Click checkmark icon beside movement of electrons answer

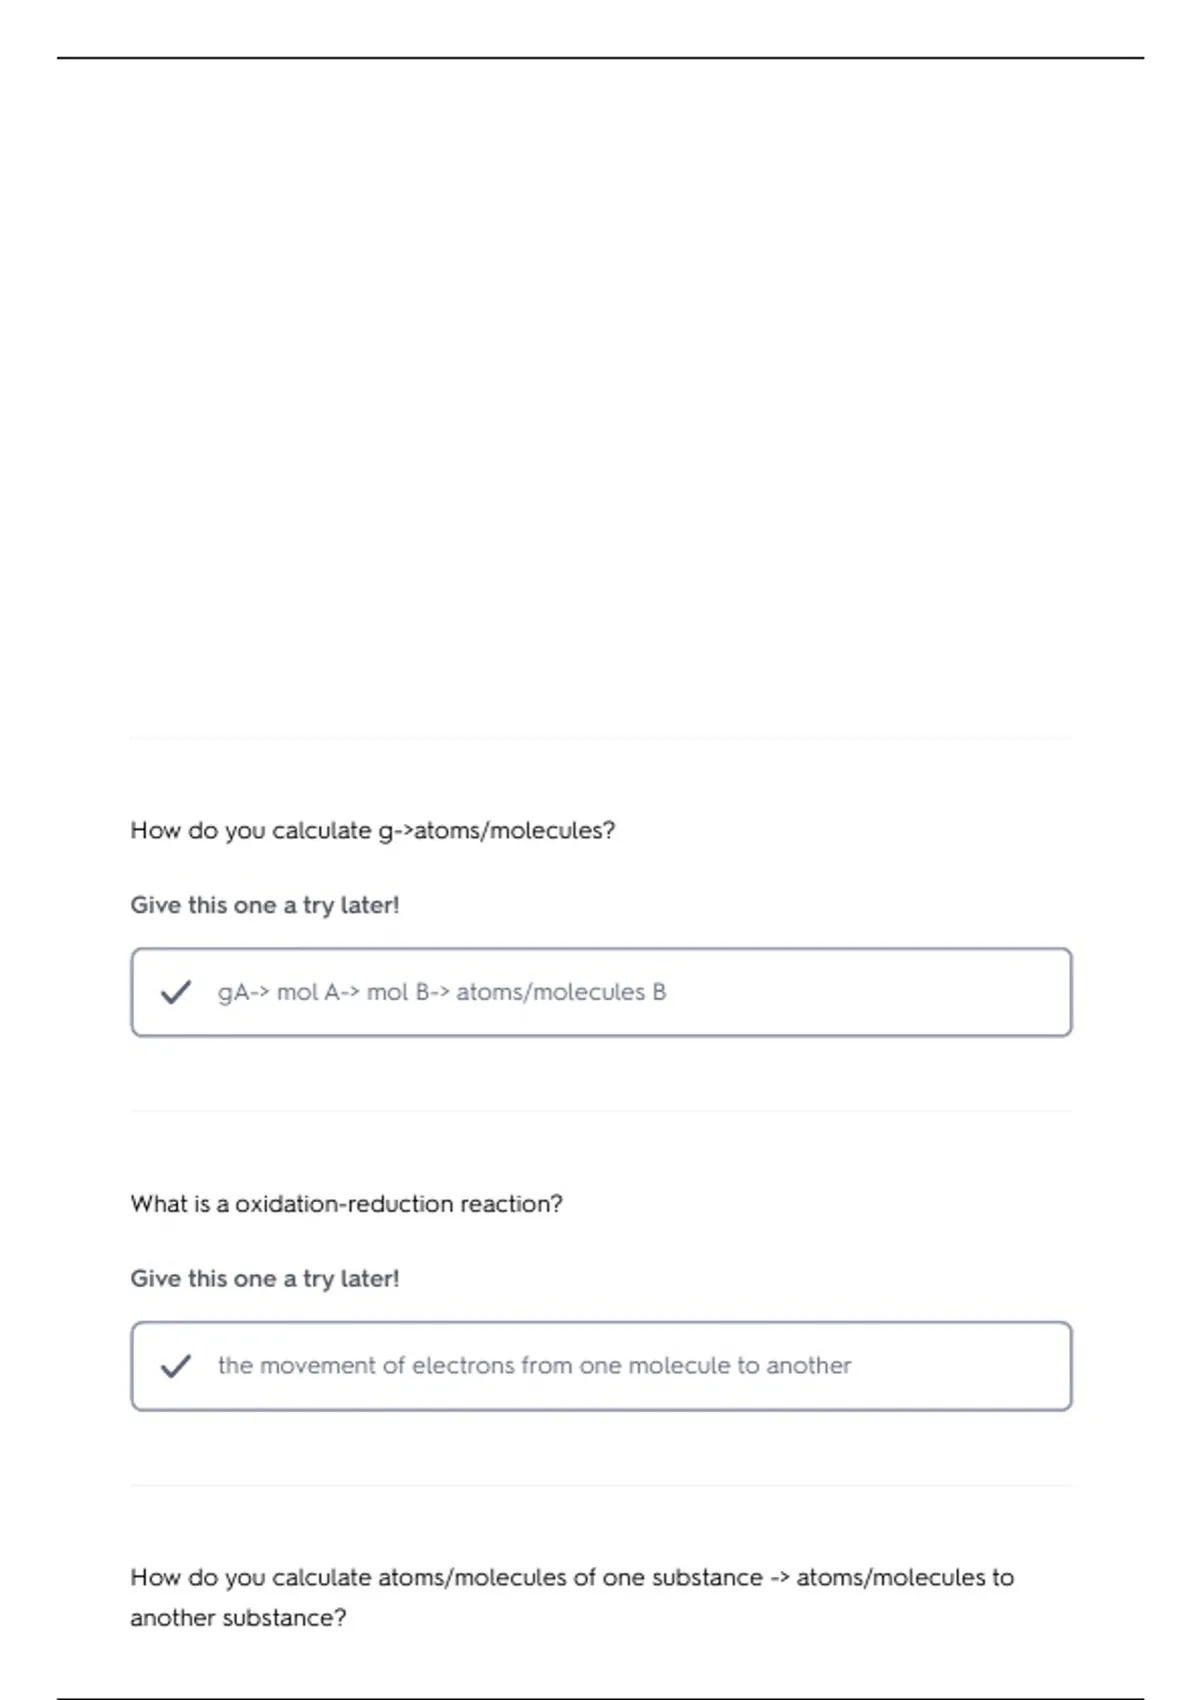click(176, 1366)
